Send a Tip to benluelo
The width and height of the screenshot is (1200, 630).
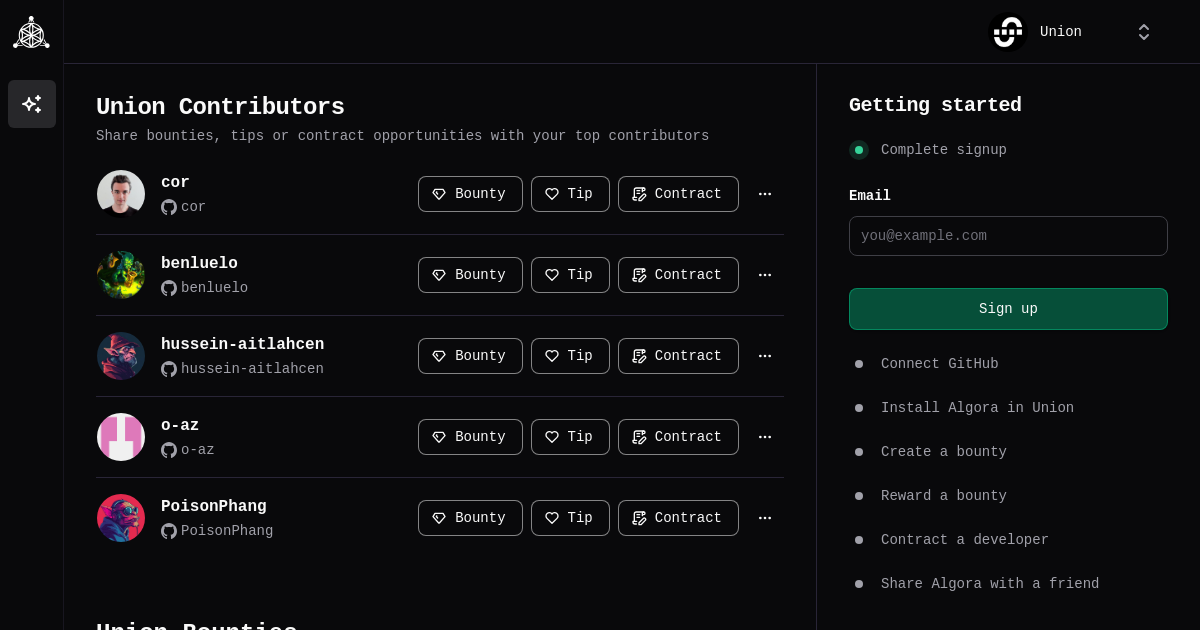coord(570,275)
